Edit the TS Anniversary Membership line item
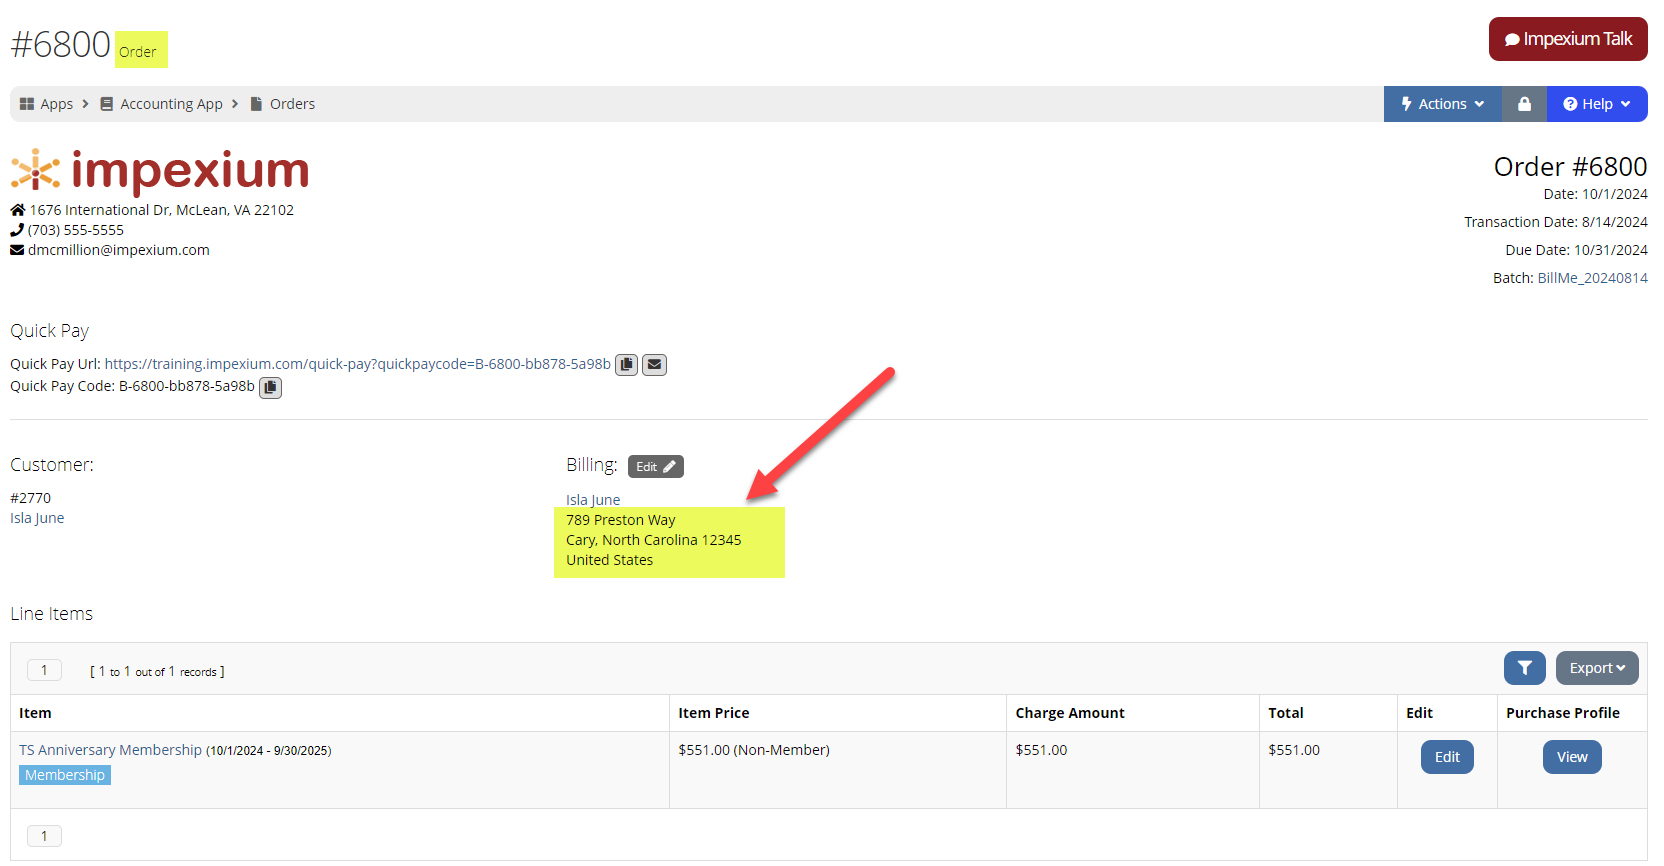Viewport: 1664px width, 866px height. coord(1447,757)
